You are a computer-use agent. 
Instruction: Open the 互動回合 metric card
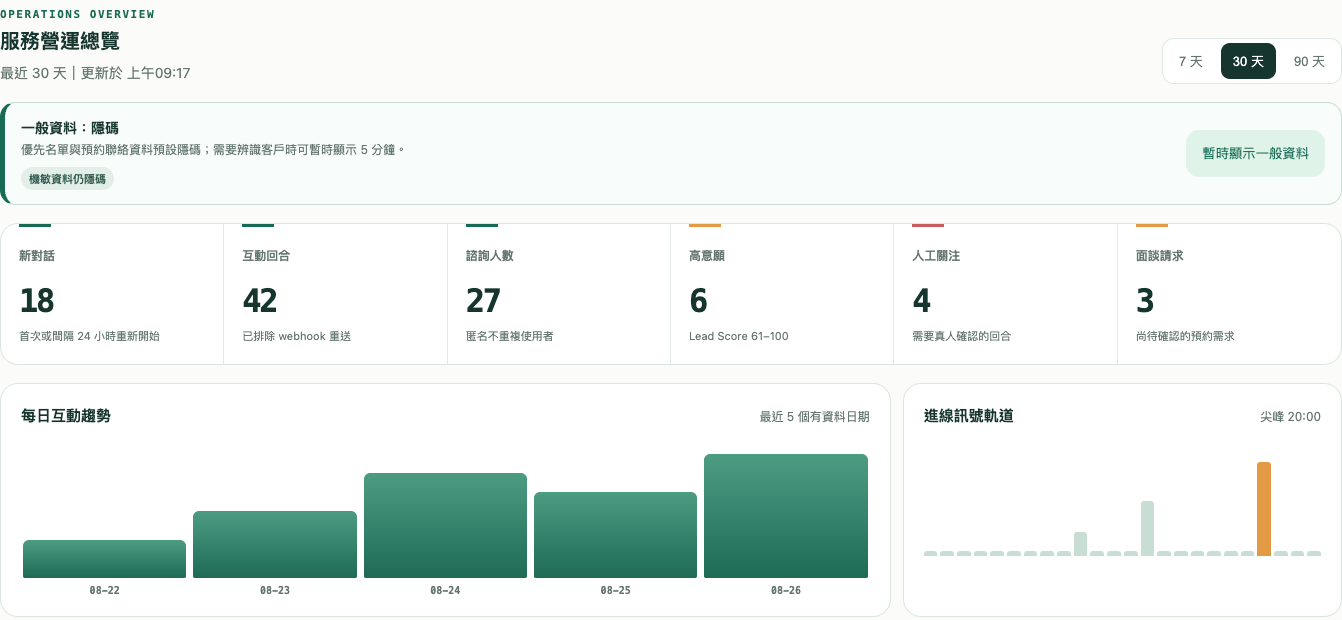pos(335,294)
